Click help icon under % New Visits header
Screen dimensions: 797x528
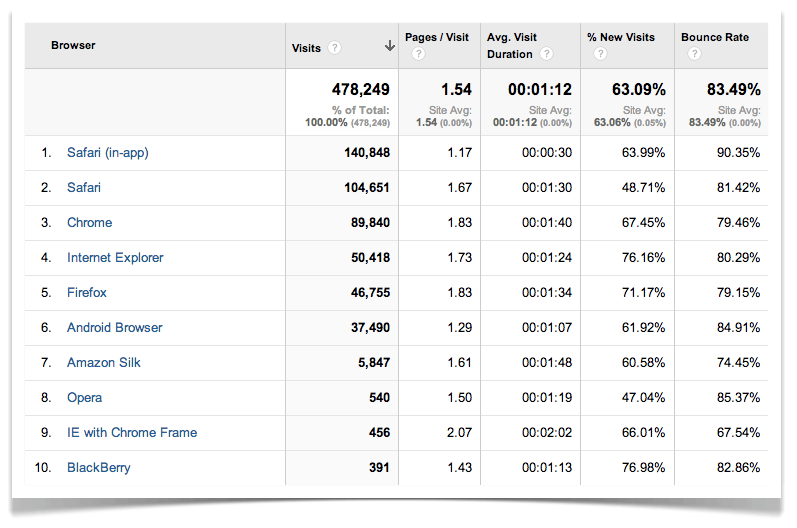tap(593, 54)
